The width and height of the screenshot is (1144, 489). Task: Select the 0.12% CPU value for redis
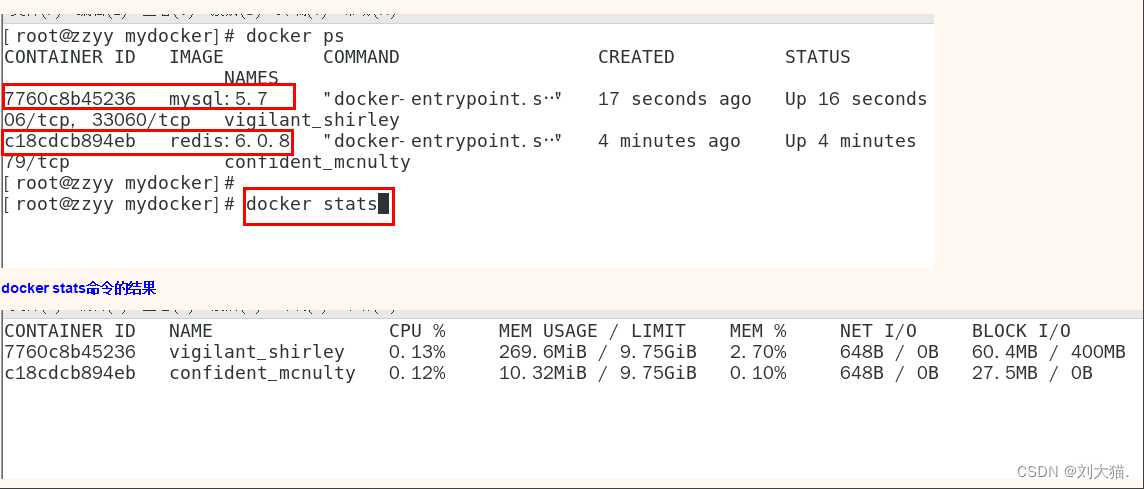417,373
